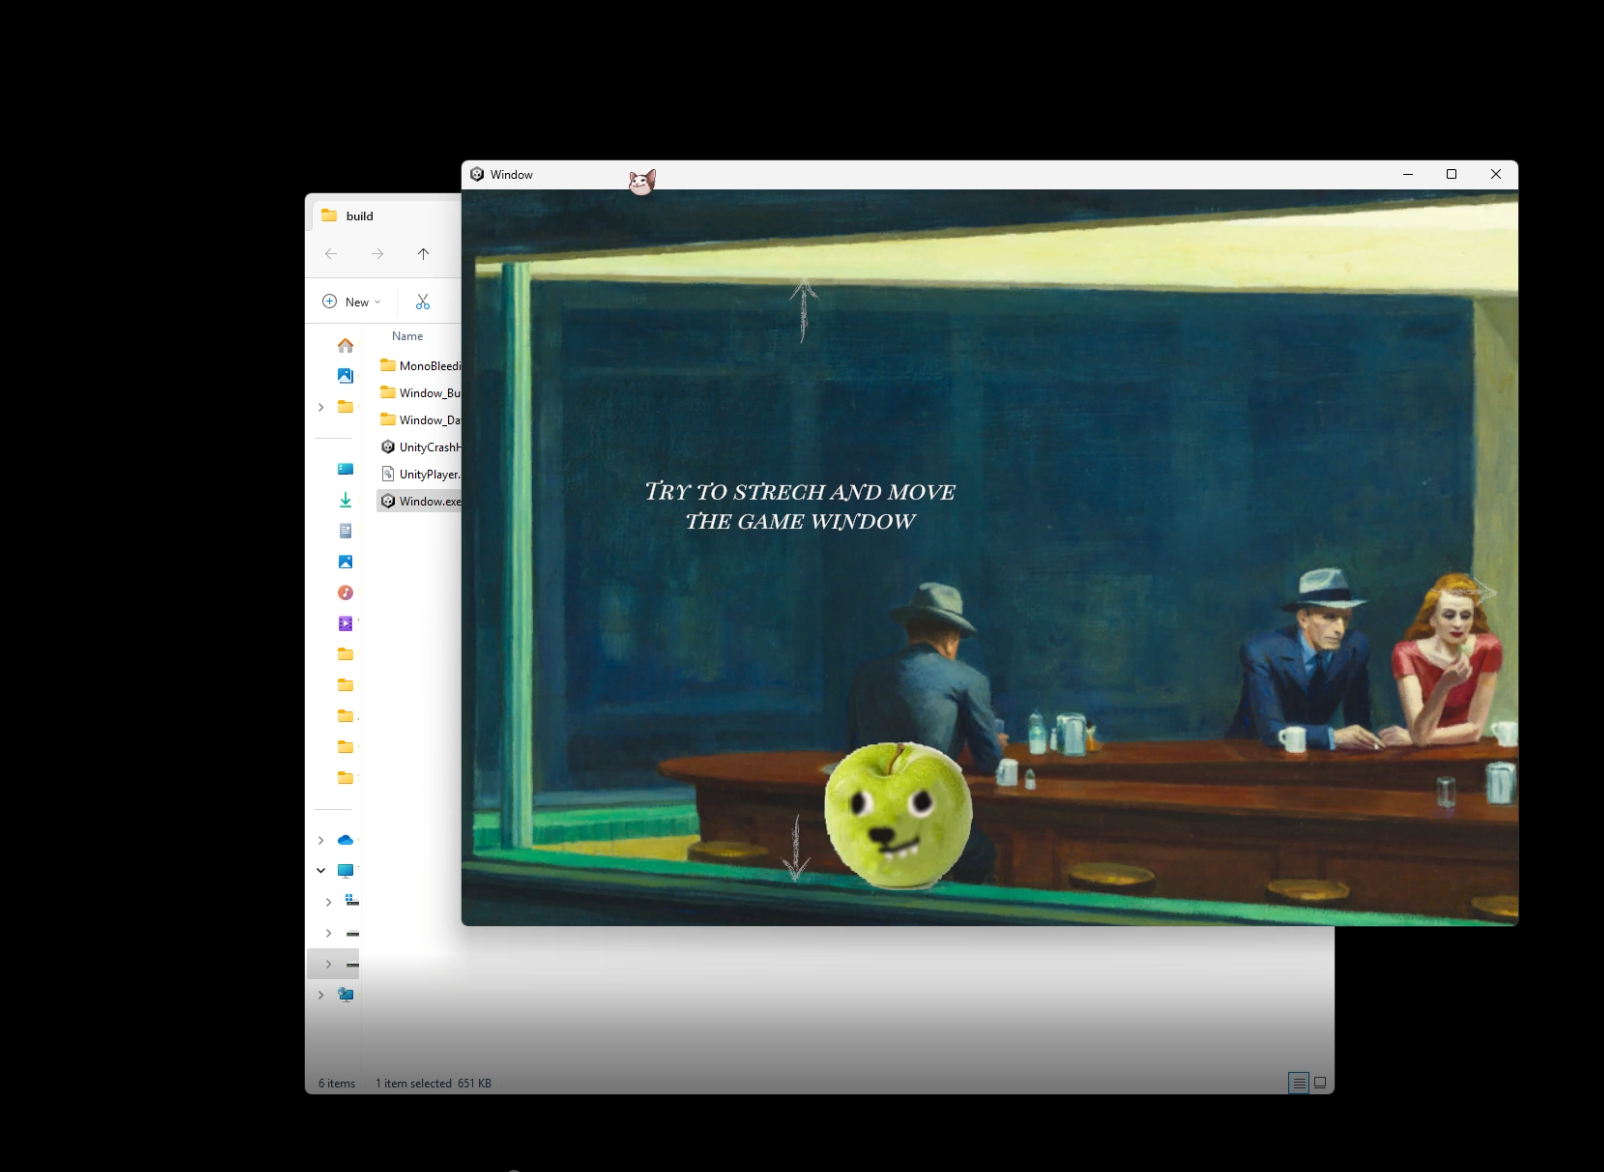Expand the Network node in Explorer
This screenshot has height=1172, width=1604.
click(321, 995)
